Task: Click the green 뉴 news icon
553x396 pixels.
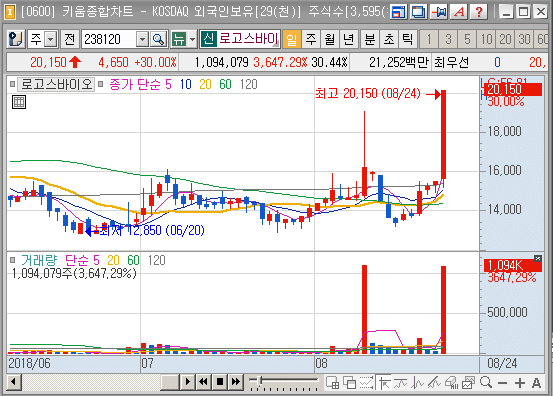Action: pos(179,39)
